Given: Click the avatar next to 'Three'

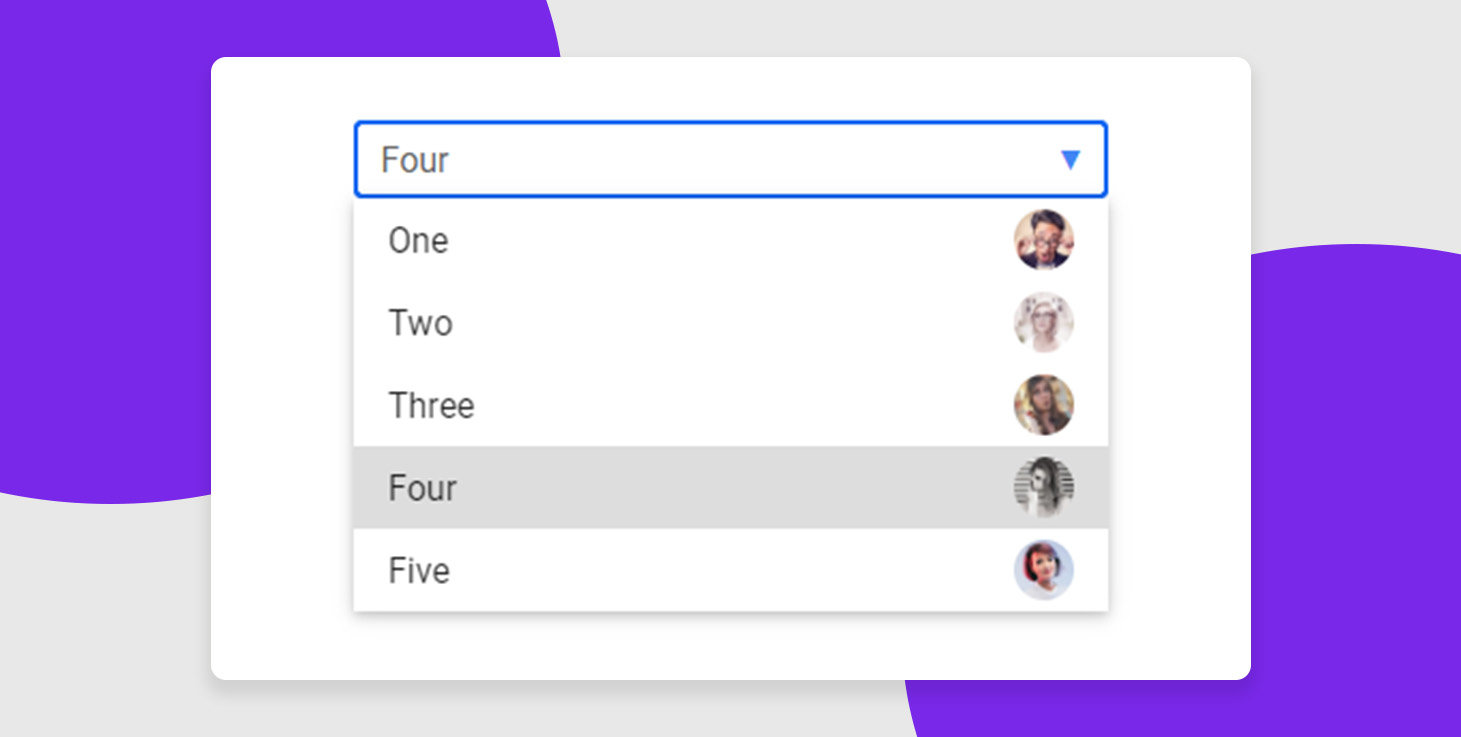Looking at the screenshot, I should click(1043, 405).
